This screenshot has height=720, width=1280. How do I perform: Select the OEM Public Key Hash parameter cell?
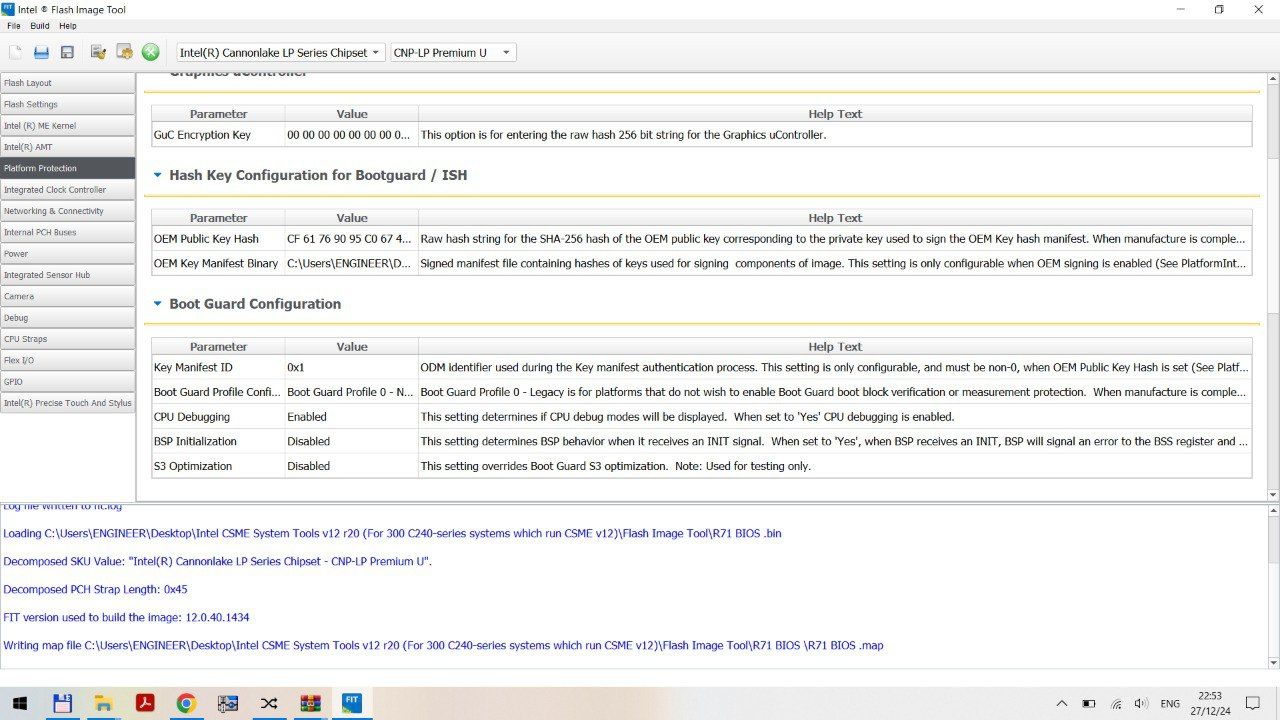(x=218, y=239)
